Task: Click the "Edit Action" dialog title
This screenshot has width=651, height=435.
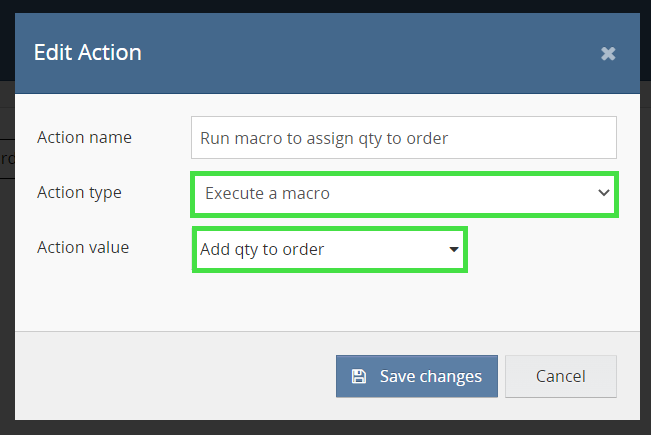Action: coord(88,52)
